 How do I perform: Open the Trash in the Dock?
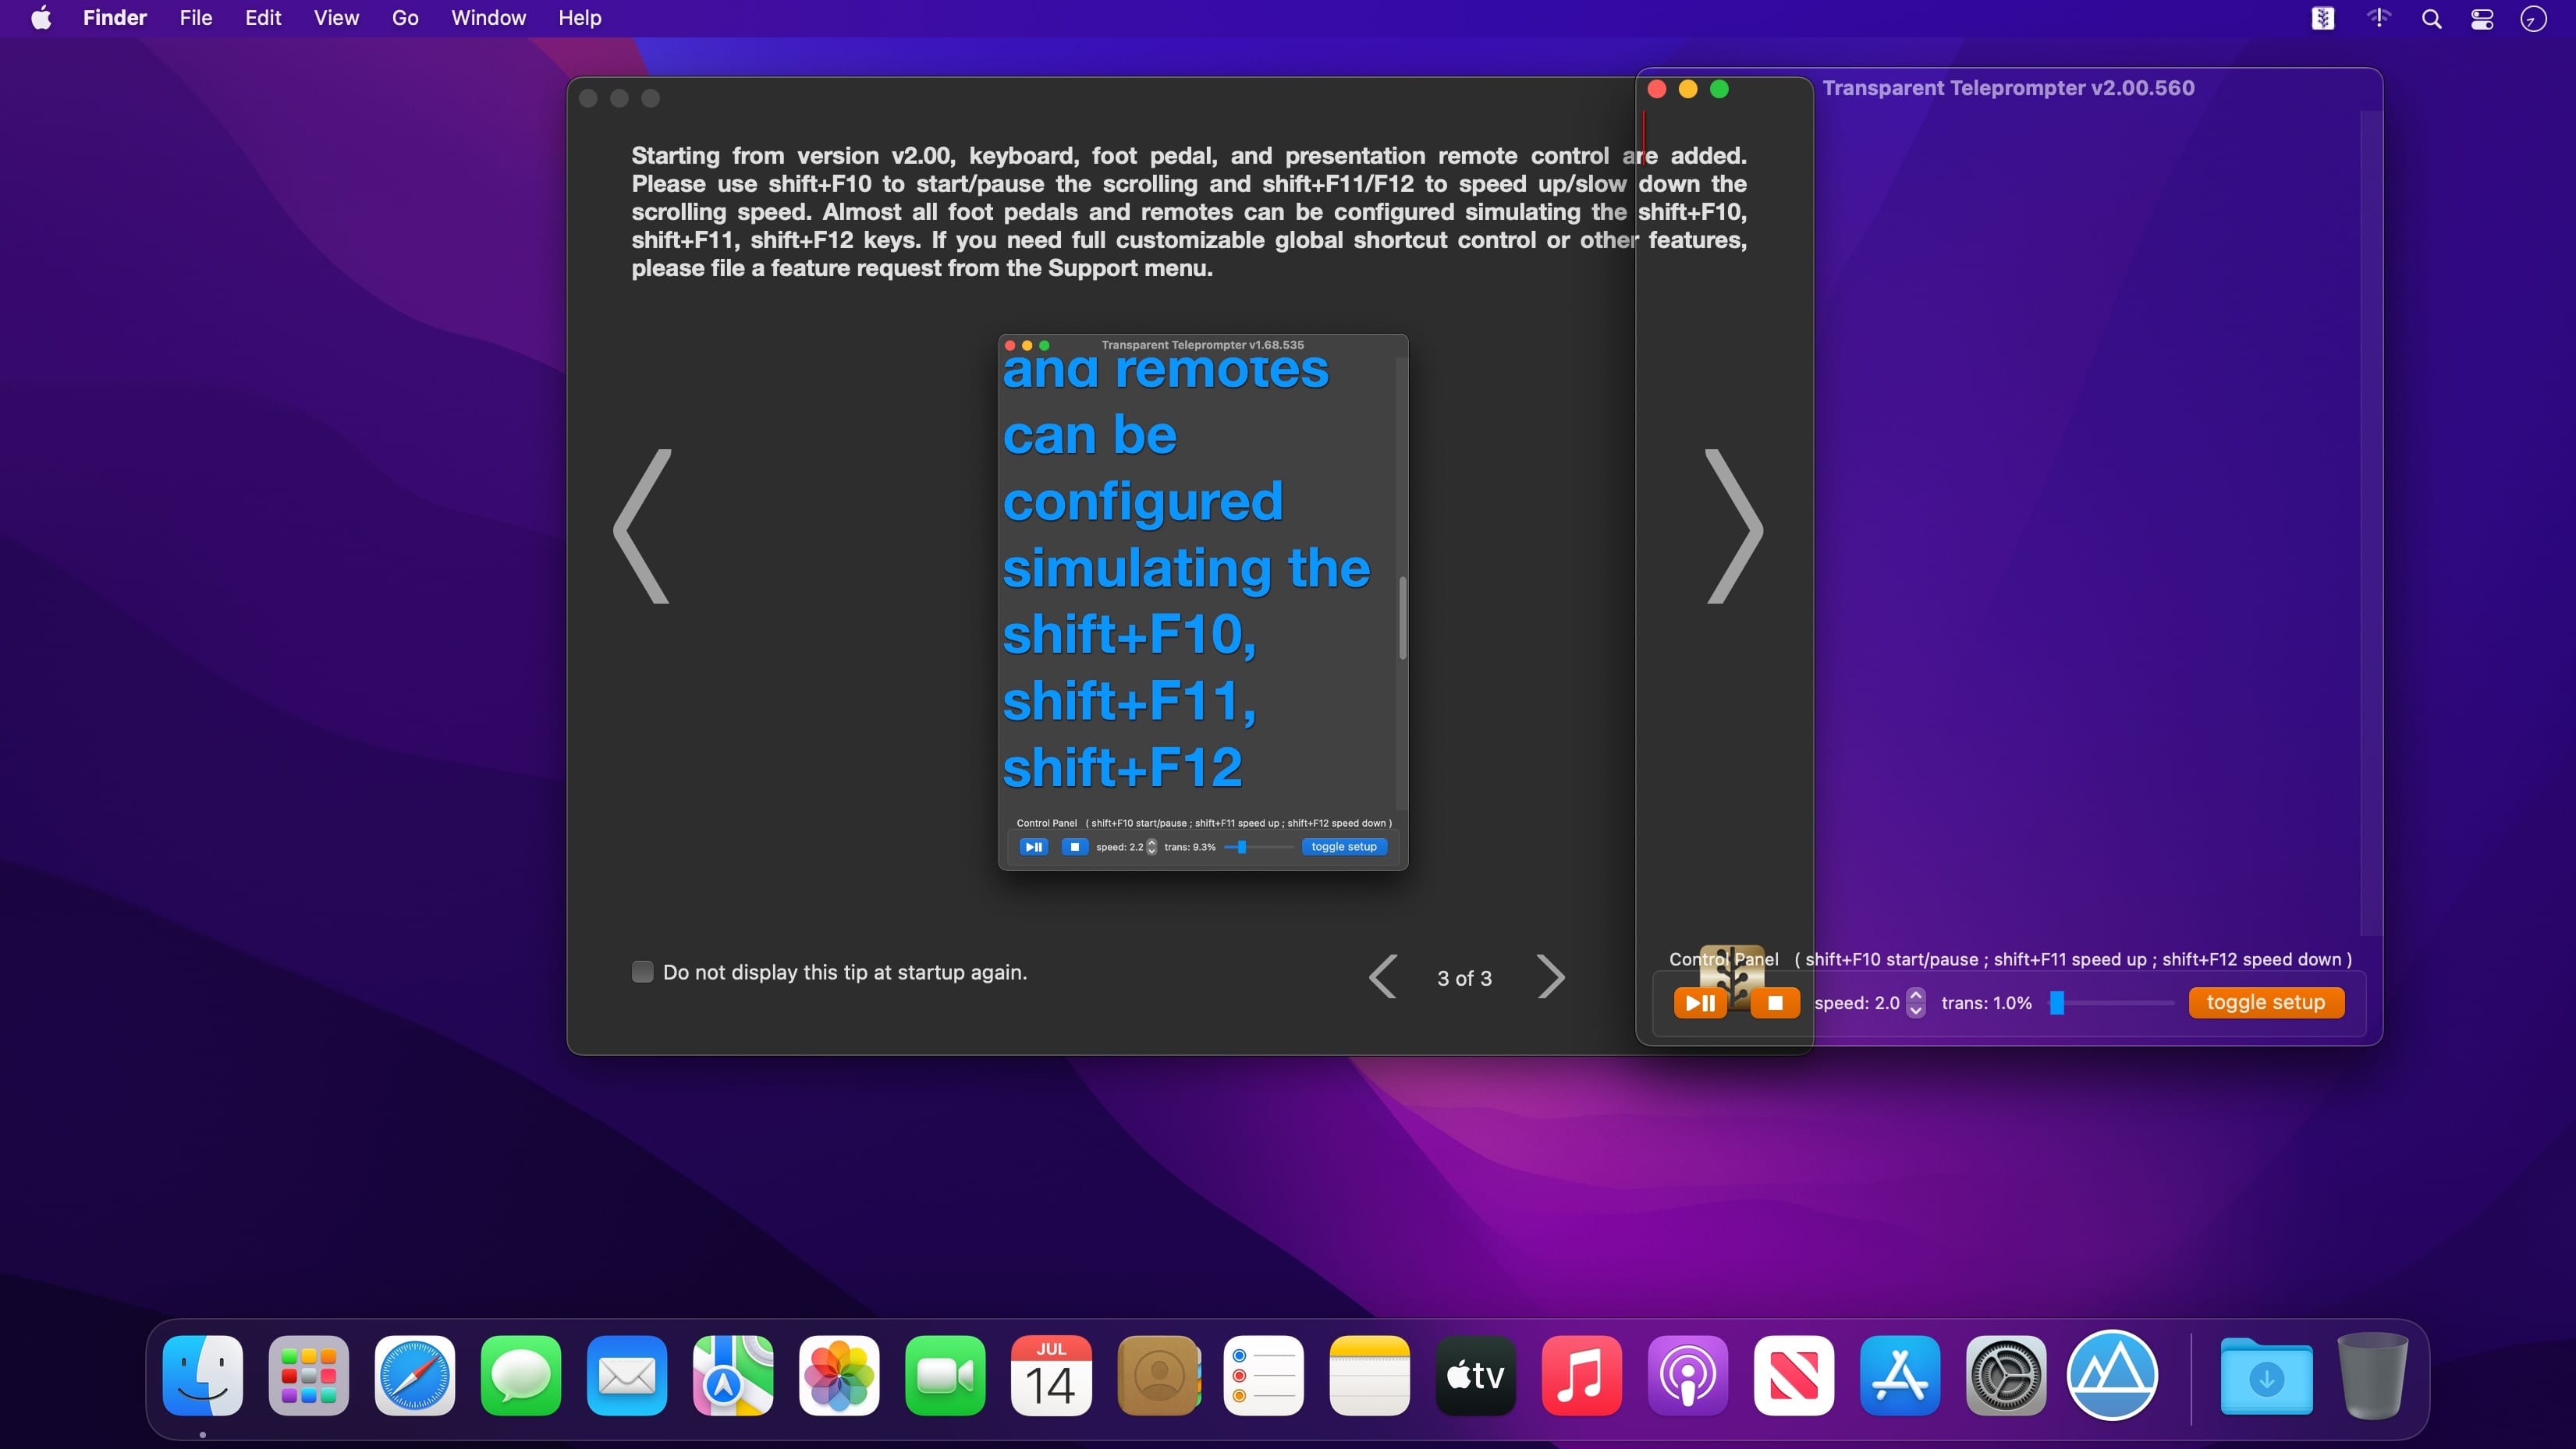click(x=2372, y=1375)
